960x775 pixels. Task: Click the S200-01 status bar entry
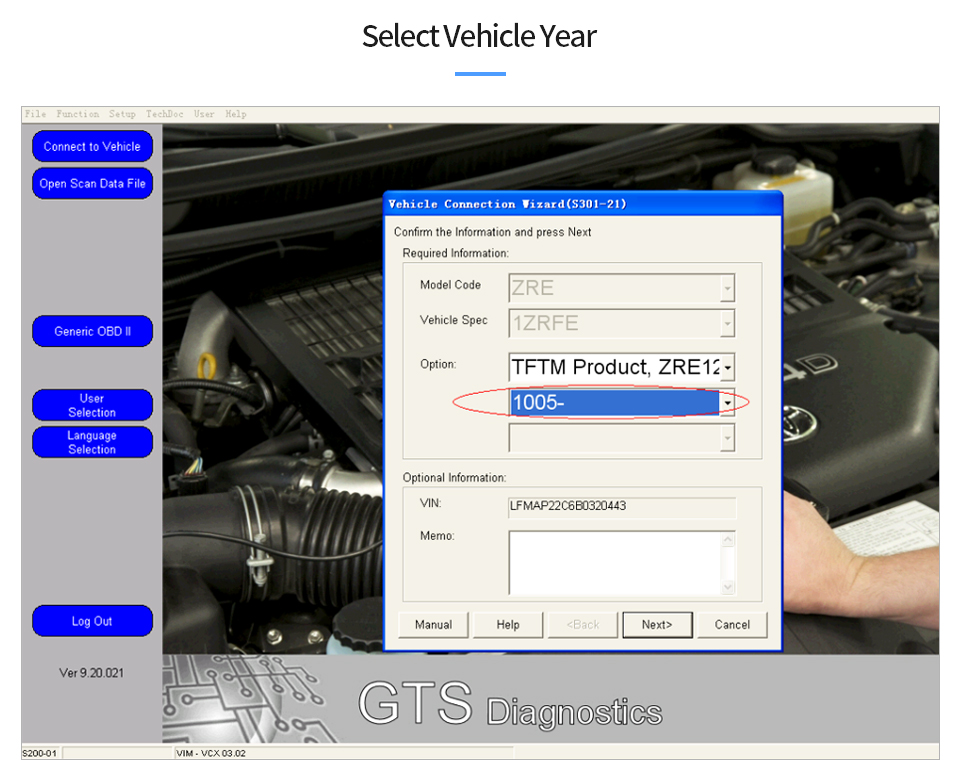click(39, 753)
